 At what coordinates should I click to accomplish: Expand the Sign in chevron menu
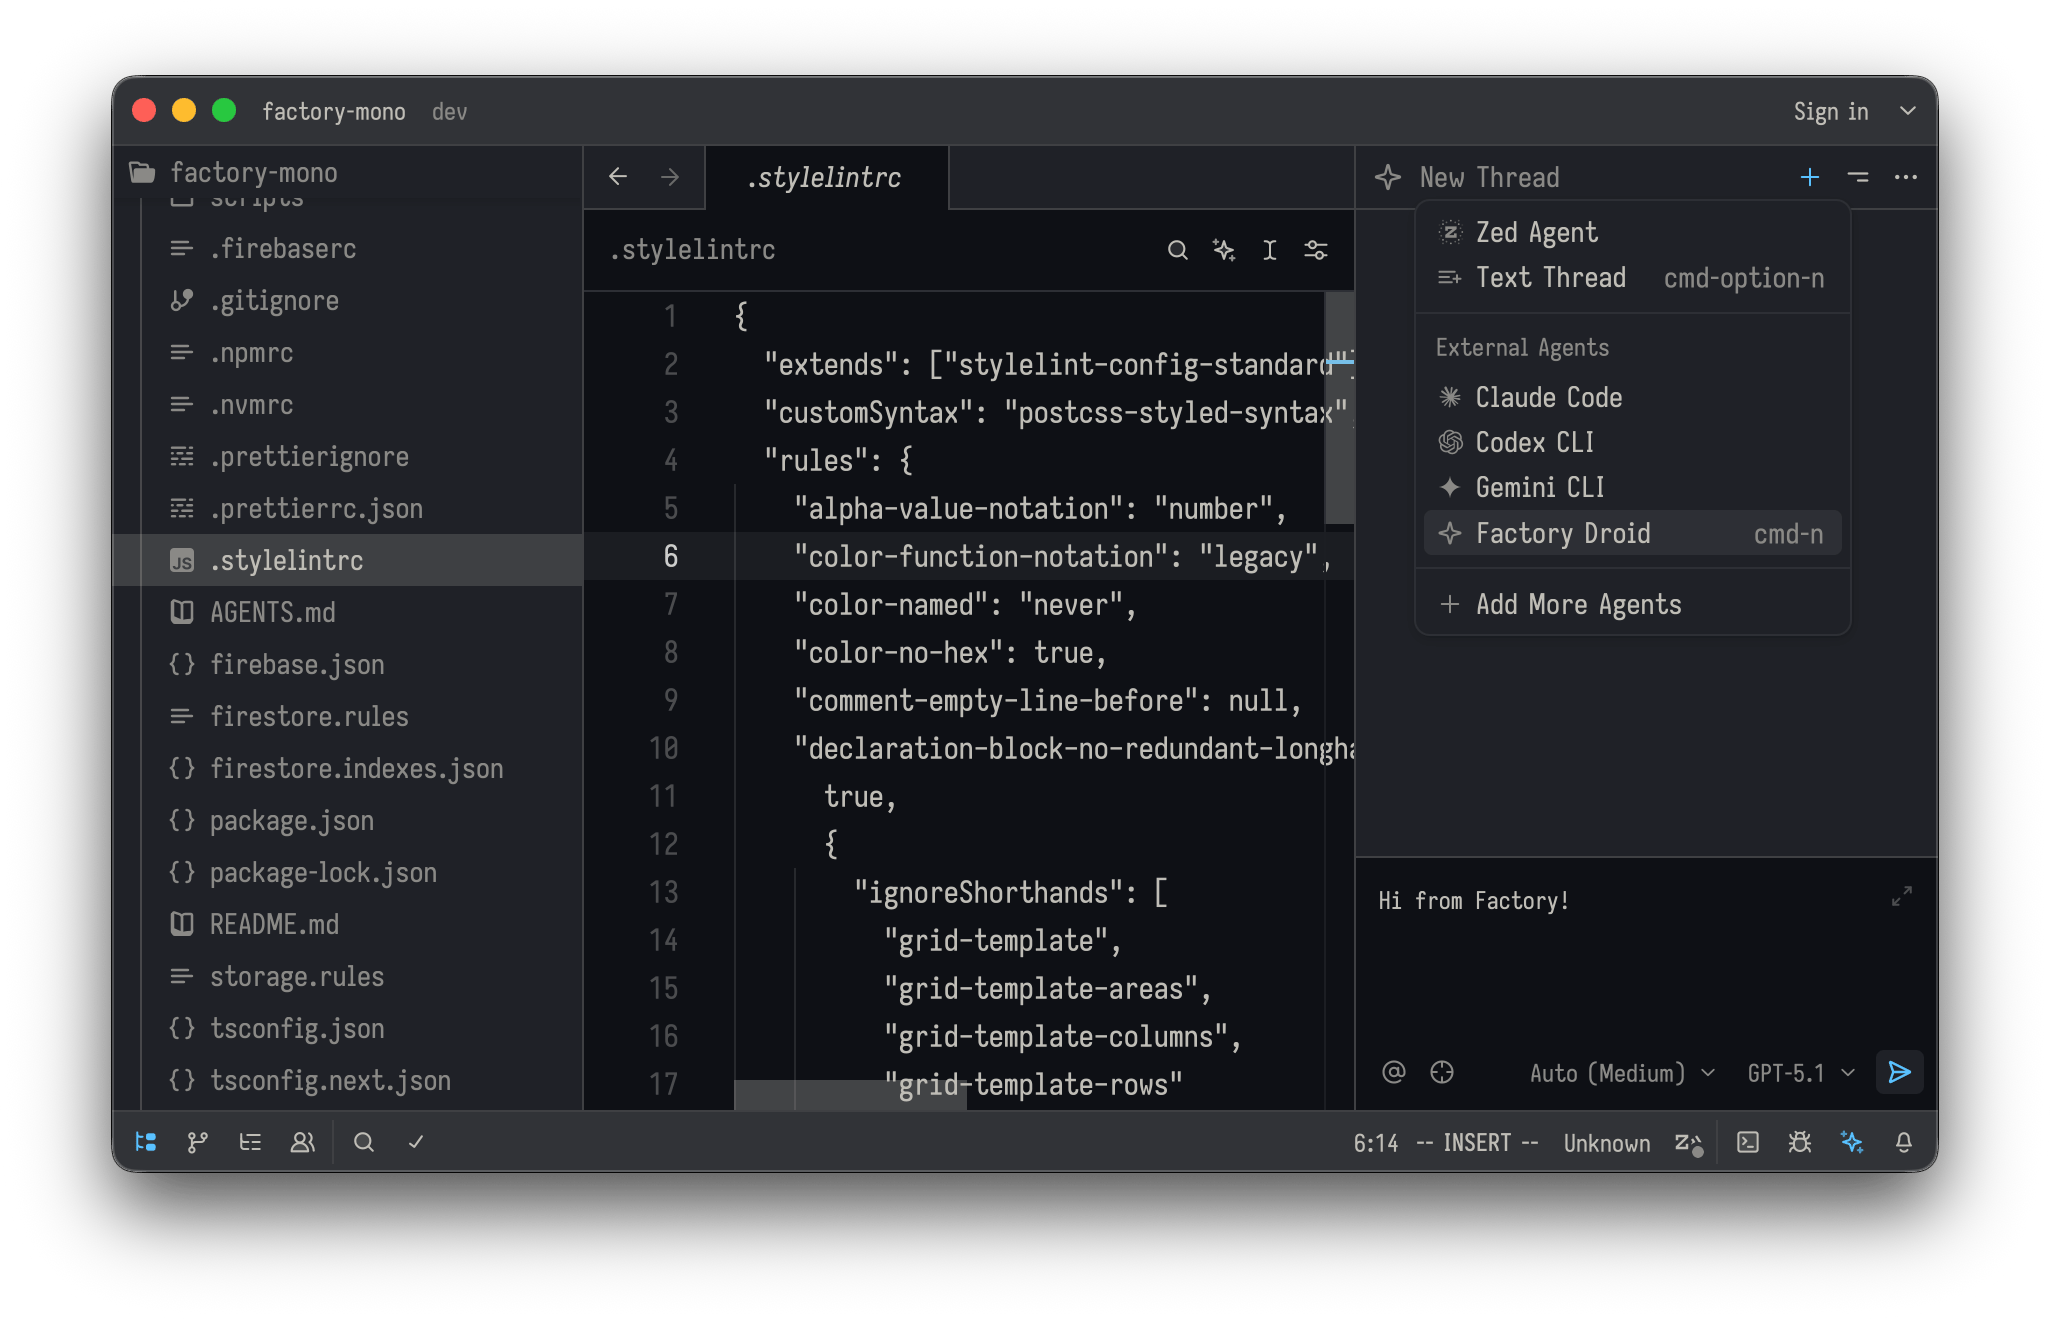point(1908,111)
